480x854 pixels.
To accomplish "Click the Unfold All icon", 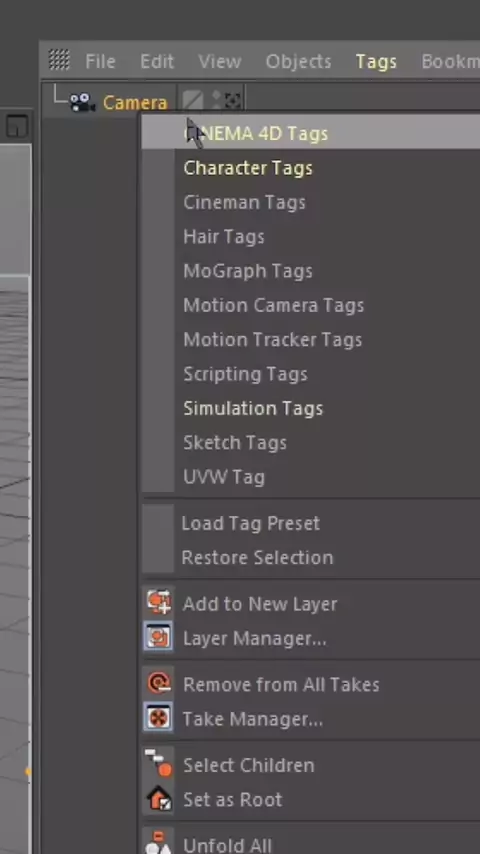I will [x=159, y=843].
